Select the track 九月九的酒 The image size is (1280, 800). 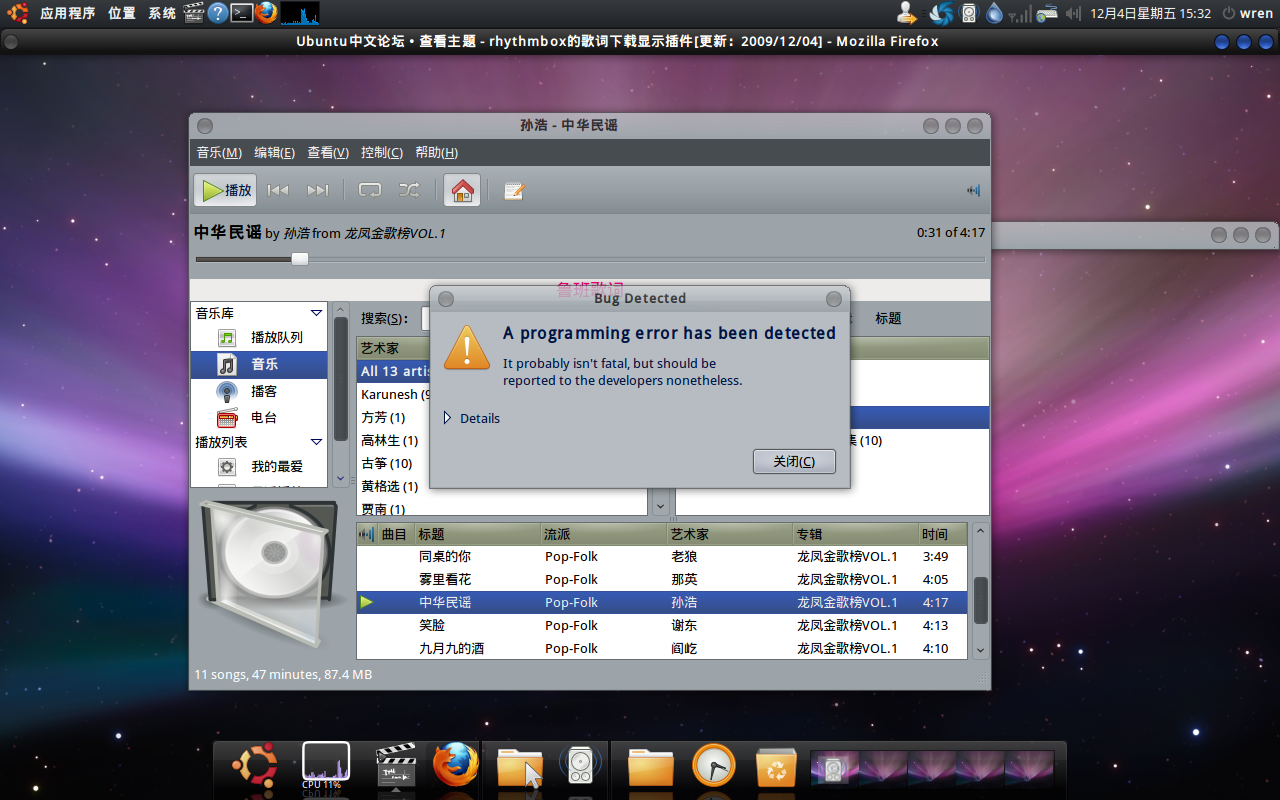point(662,649)
